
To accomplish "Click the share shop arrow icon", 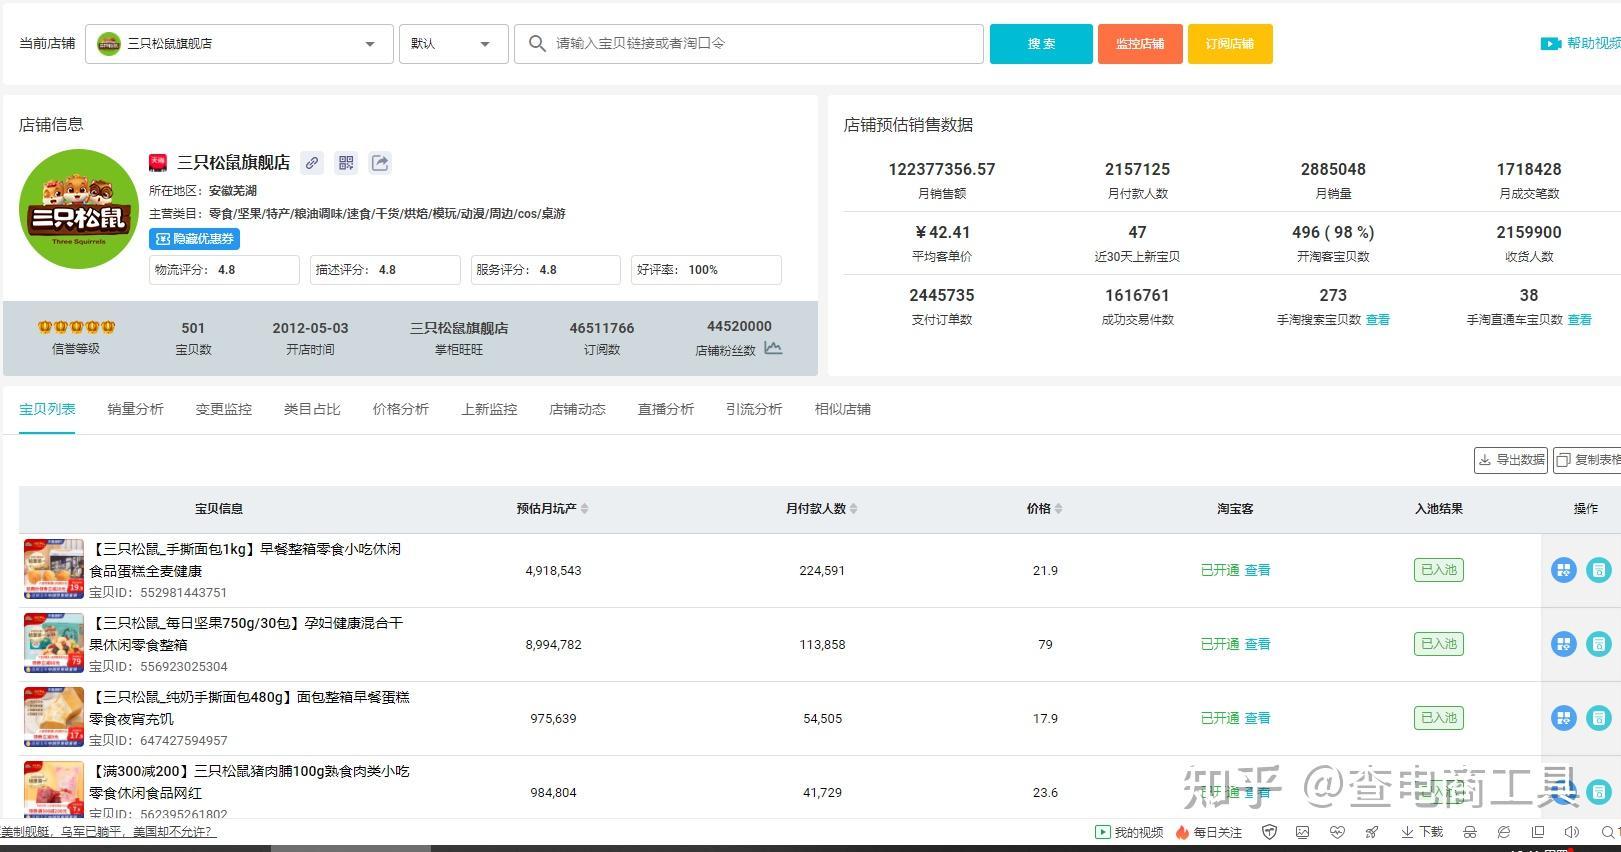I will [380, 163].
